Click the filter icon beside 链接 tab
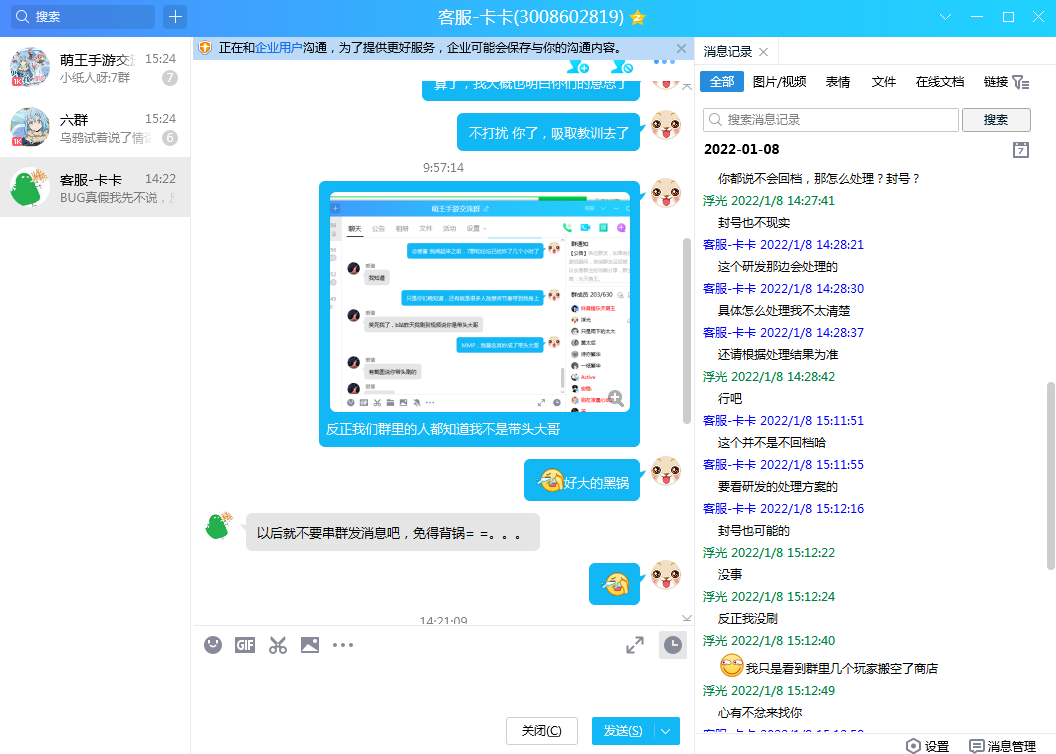1056x754 pixels. tap(1020, 82)
